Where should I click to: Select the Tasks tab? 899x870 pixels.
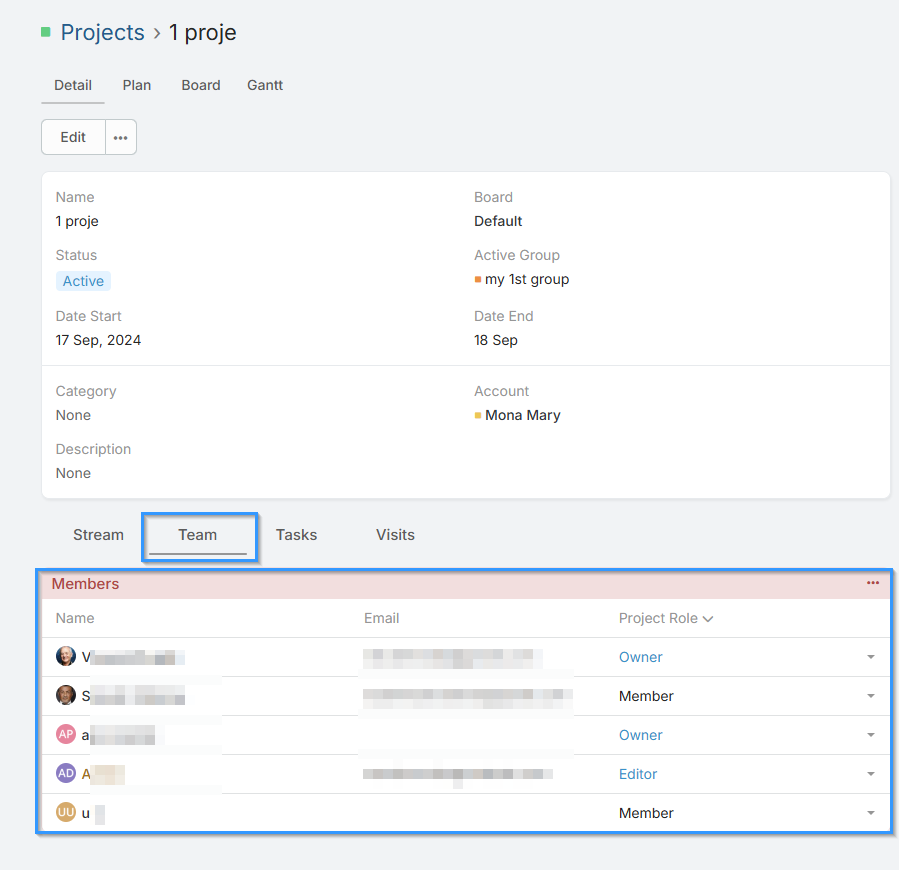click(296, 535)
